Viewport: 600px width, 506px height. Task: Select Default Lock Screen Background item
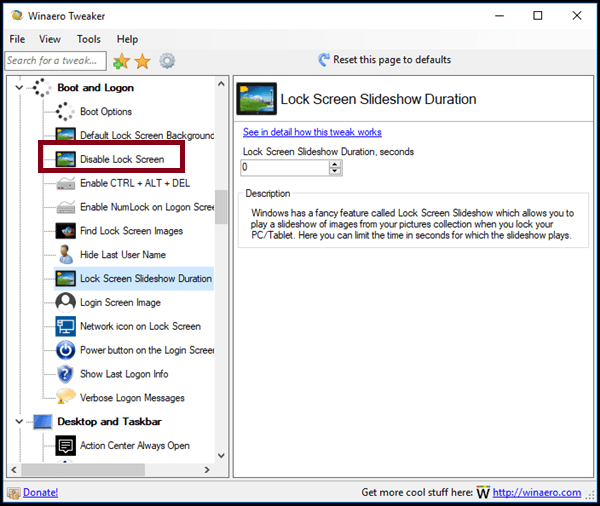pos(147,135)
